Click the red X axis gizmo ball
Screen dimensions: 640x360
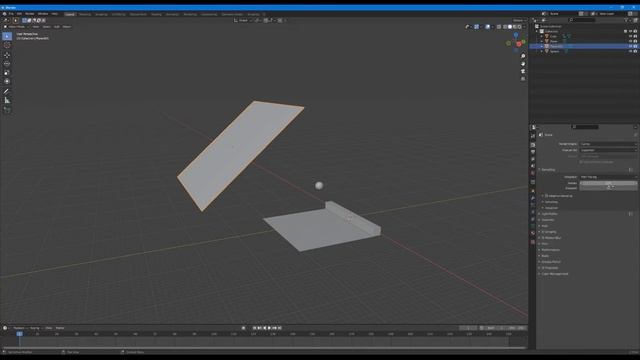pos(519,44)
